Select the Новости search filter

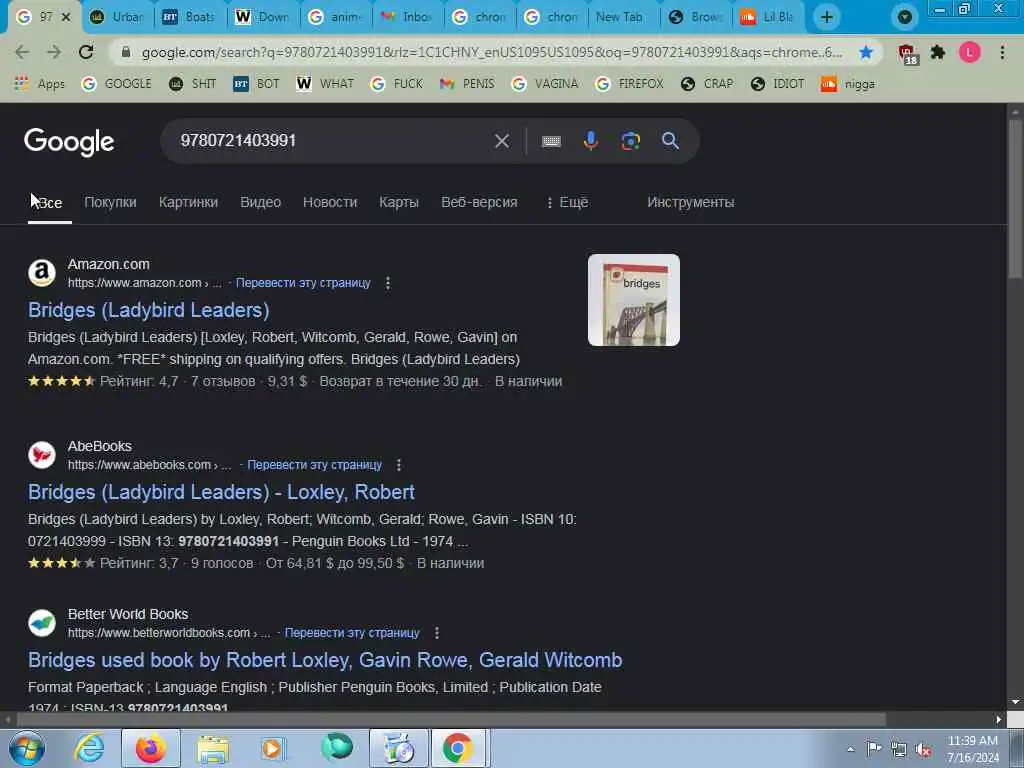(330, 202)
